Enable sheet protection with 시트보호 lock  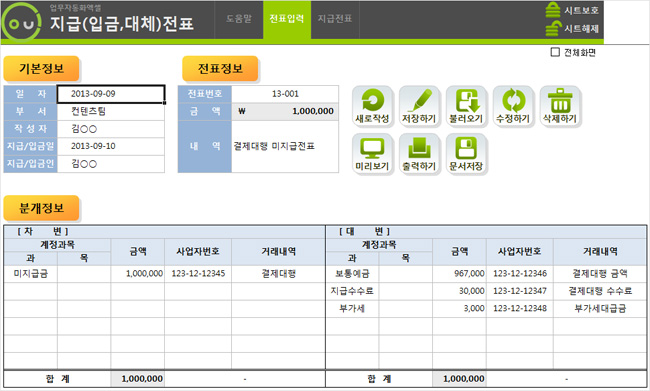572,10
